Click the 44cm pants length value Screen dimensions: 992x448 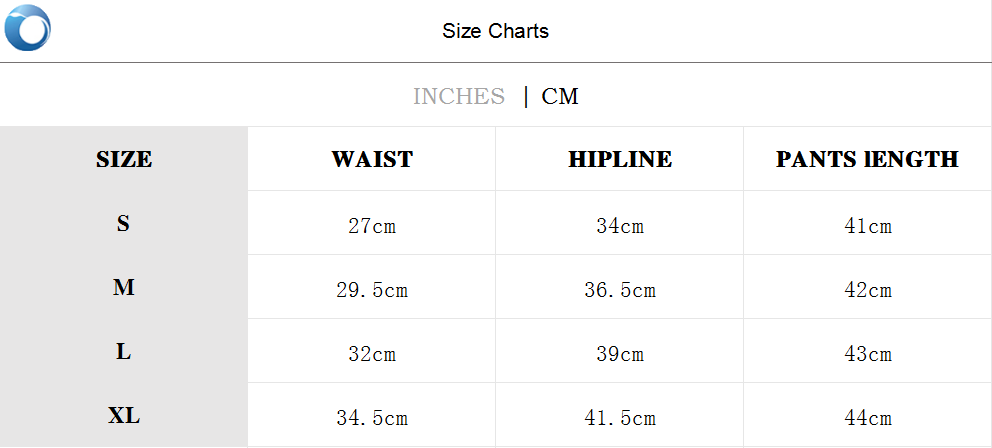click(x=867, y=418)
